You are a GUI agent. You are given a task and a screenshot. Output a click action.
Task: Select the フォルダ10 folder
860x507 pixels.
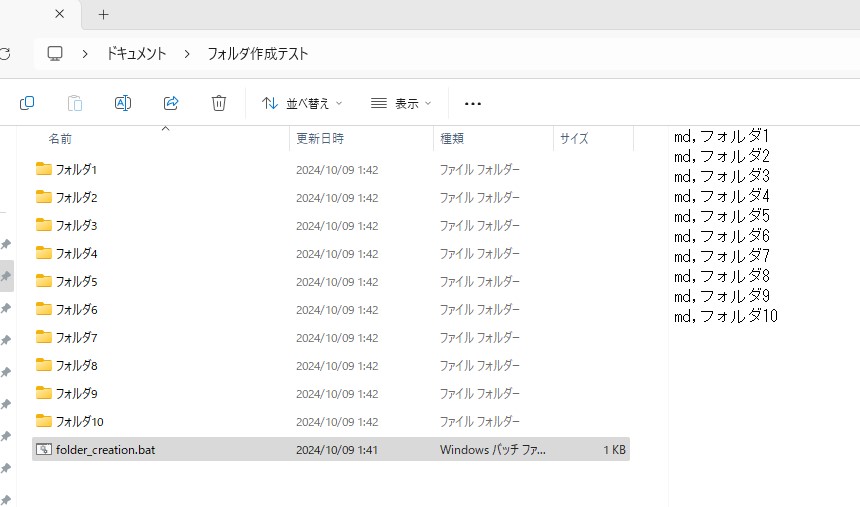[x=79, y=422]
